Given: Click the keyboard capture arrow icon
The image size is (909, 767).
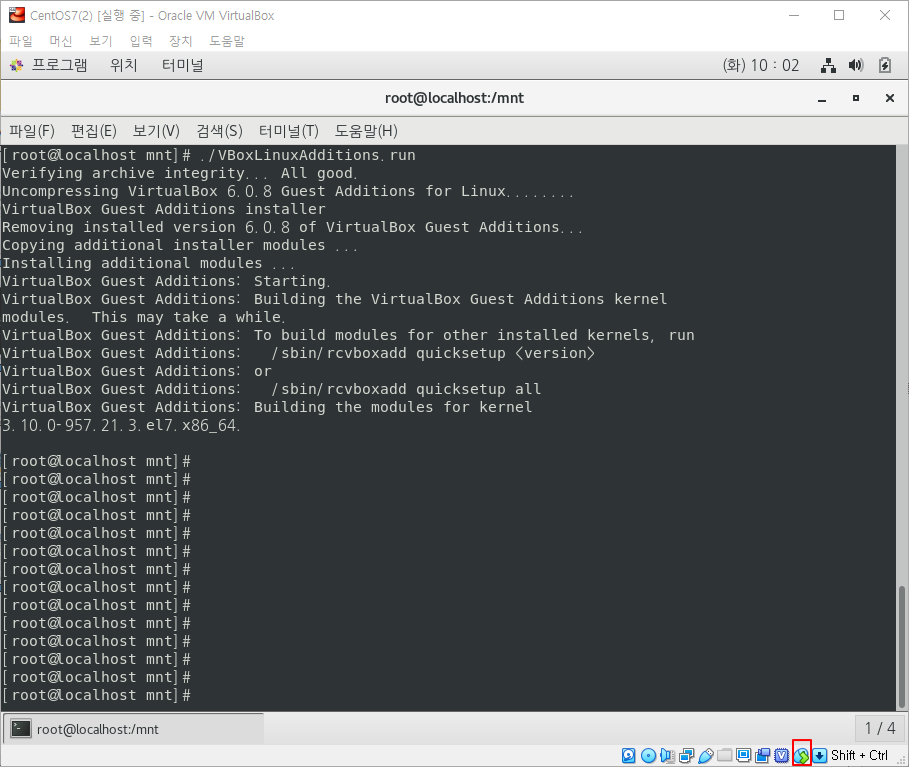Looking at the screenshot, I should coord(820,755).
